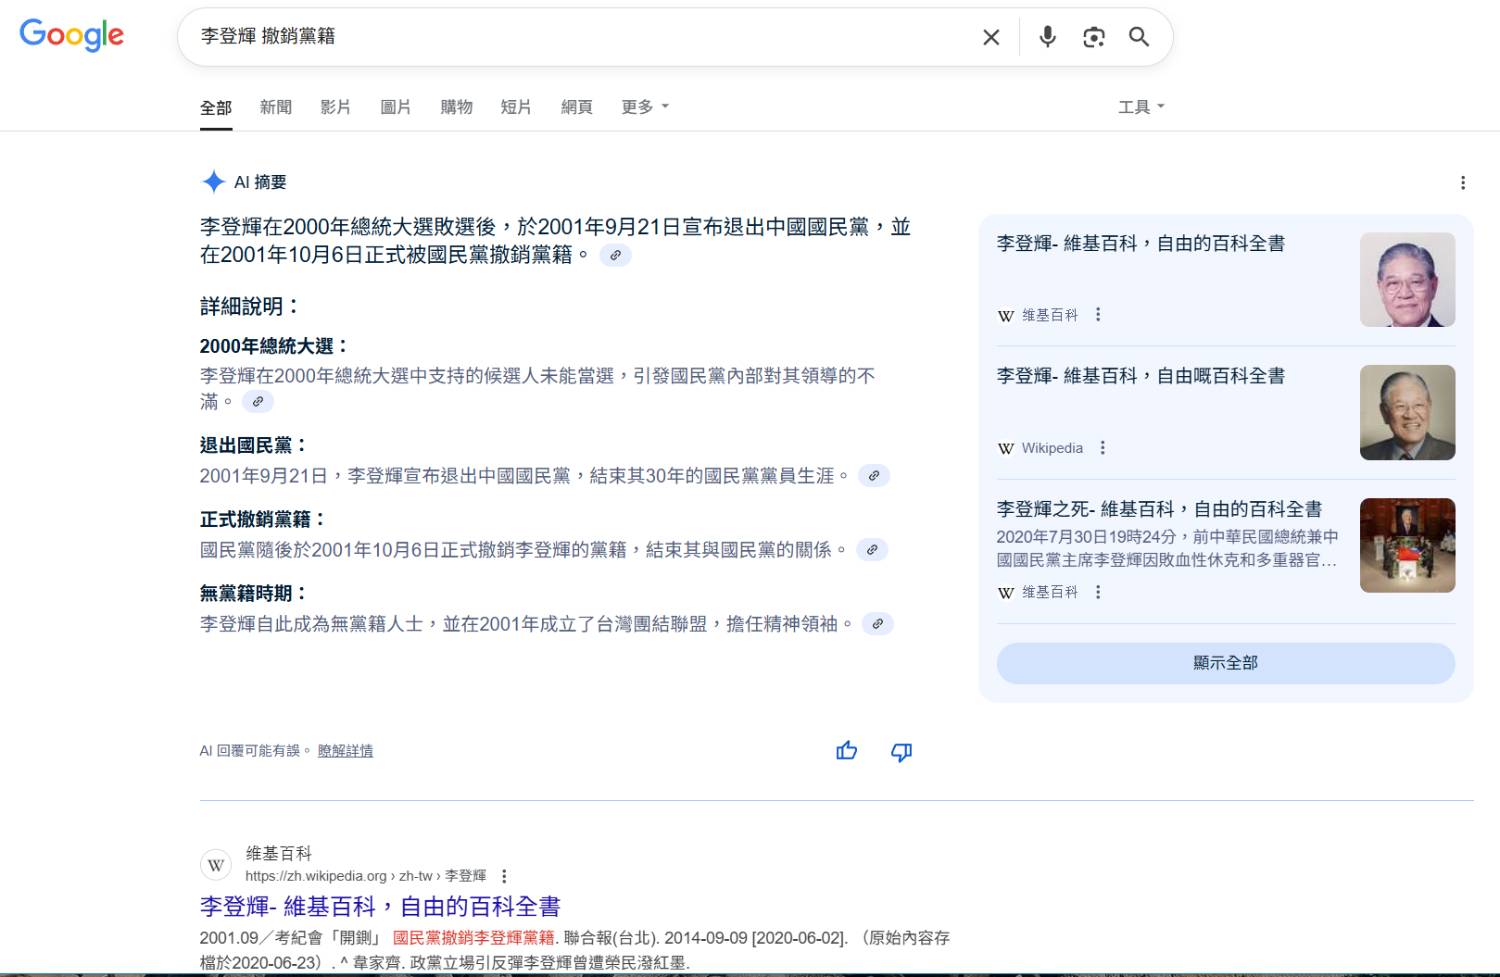Open Google Lens image search icon
Image resolution: width=1500 pixels, height=977 pixels.
(1094, 37)
